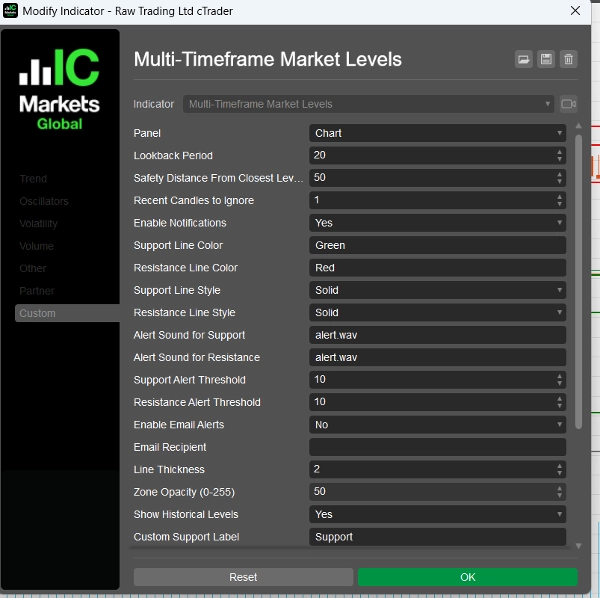Click the scrollbar down arrow
This screenshot has height=598, width=600.
578,546
